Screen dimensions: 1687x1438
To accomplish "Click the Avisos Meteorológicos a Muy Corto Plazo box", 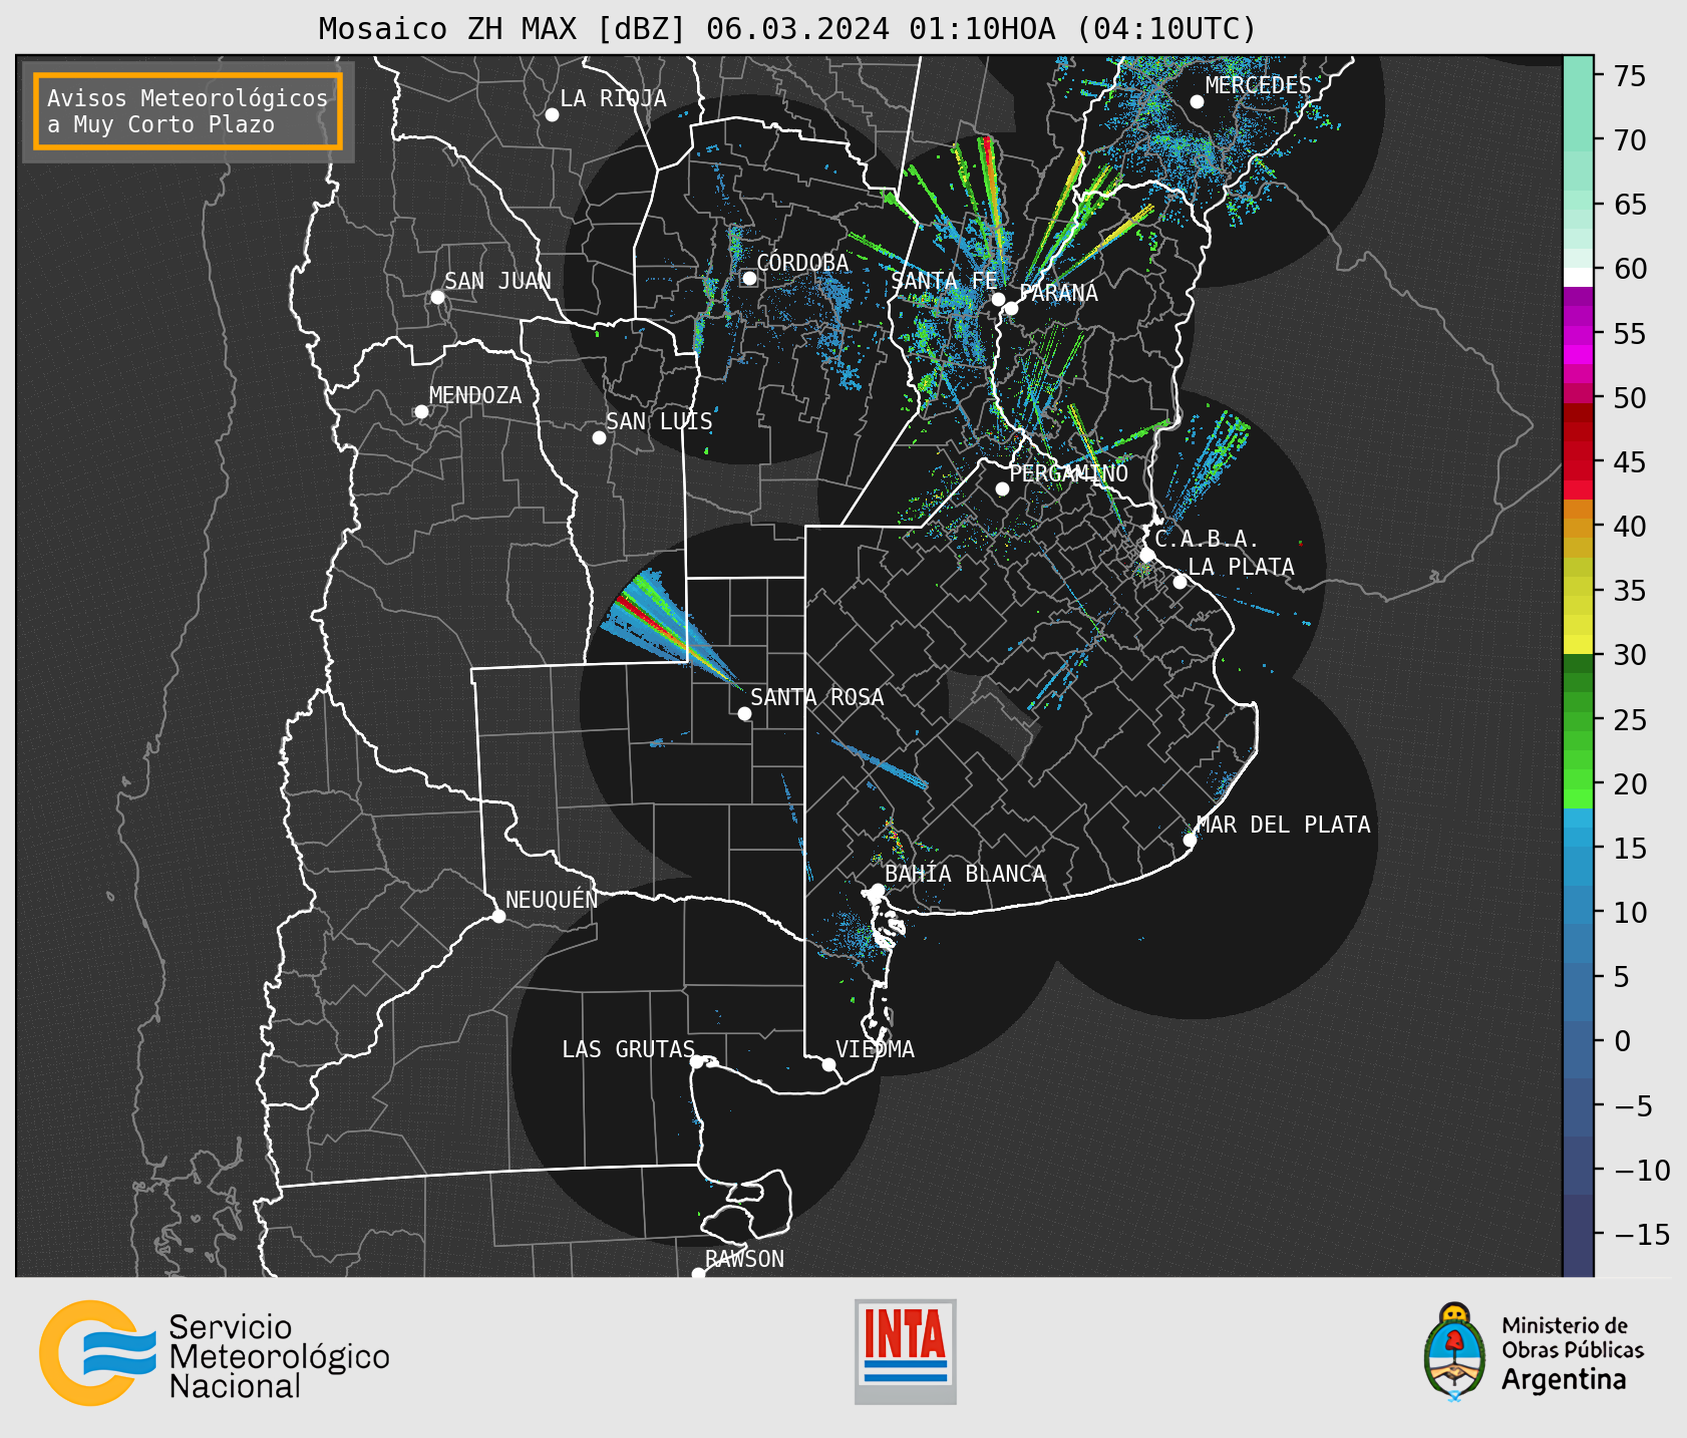I will point(188,111).
